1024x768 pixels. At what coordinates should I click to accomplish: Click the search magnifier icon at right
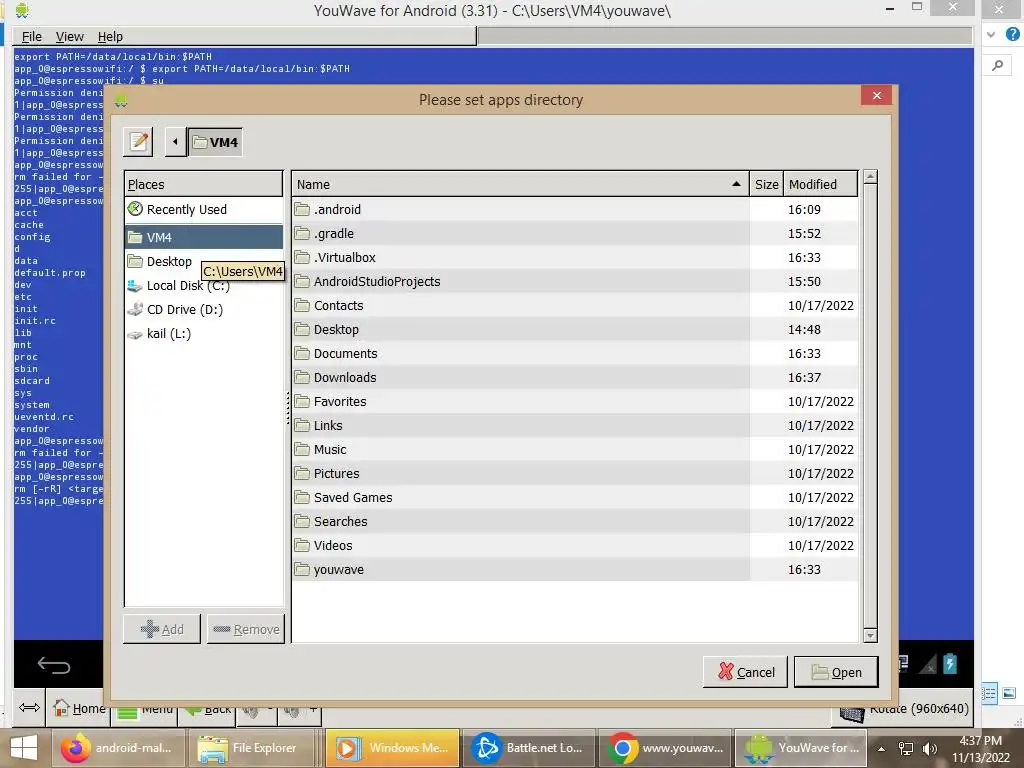tap(997, 65)
